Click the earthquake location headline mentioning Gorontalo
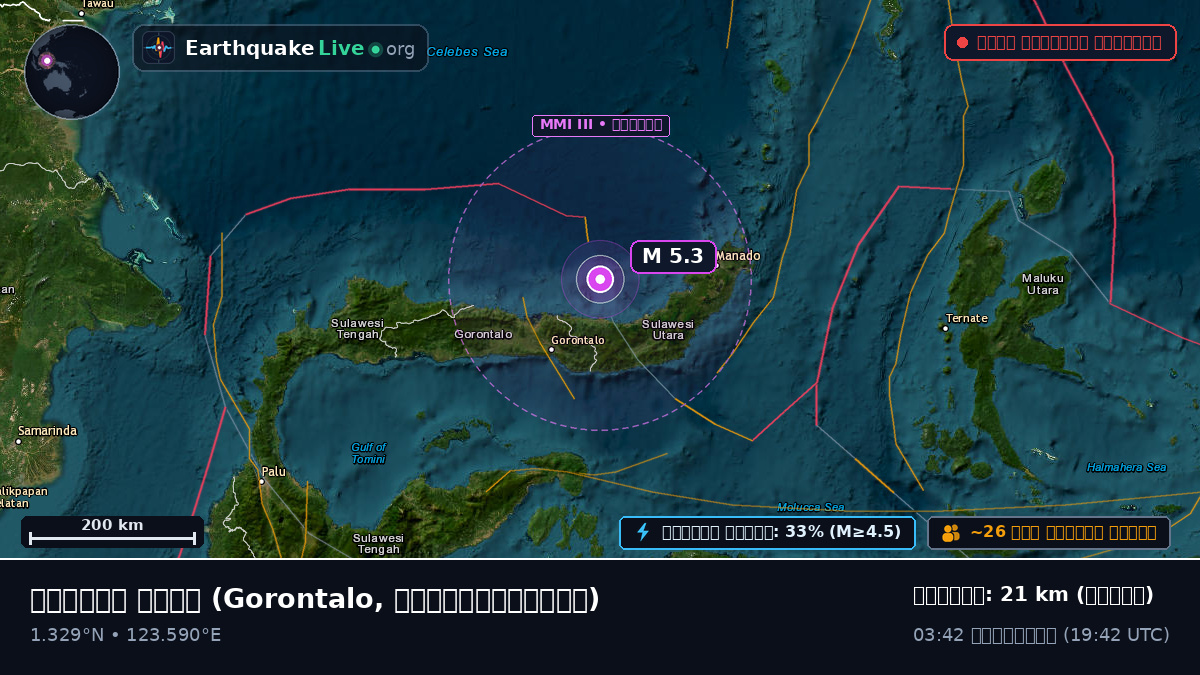Viewport: 1200px width, 675px height. [x=315, y=599]
